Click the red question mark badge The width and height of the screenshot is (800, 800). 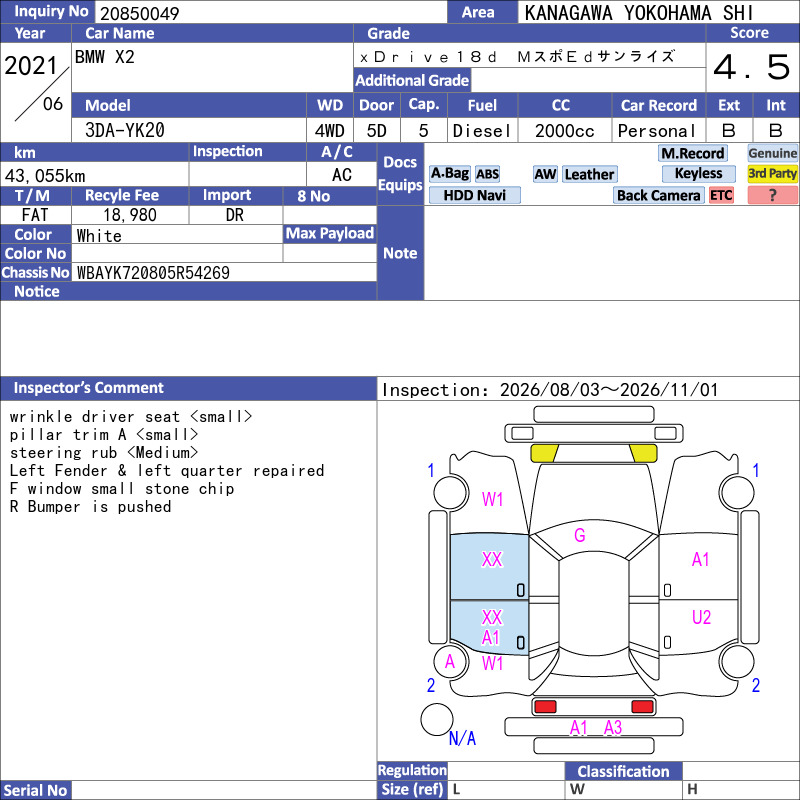point(772,195)
